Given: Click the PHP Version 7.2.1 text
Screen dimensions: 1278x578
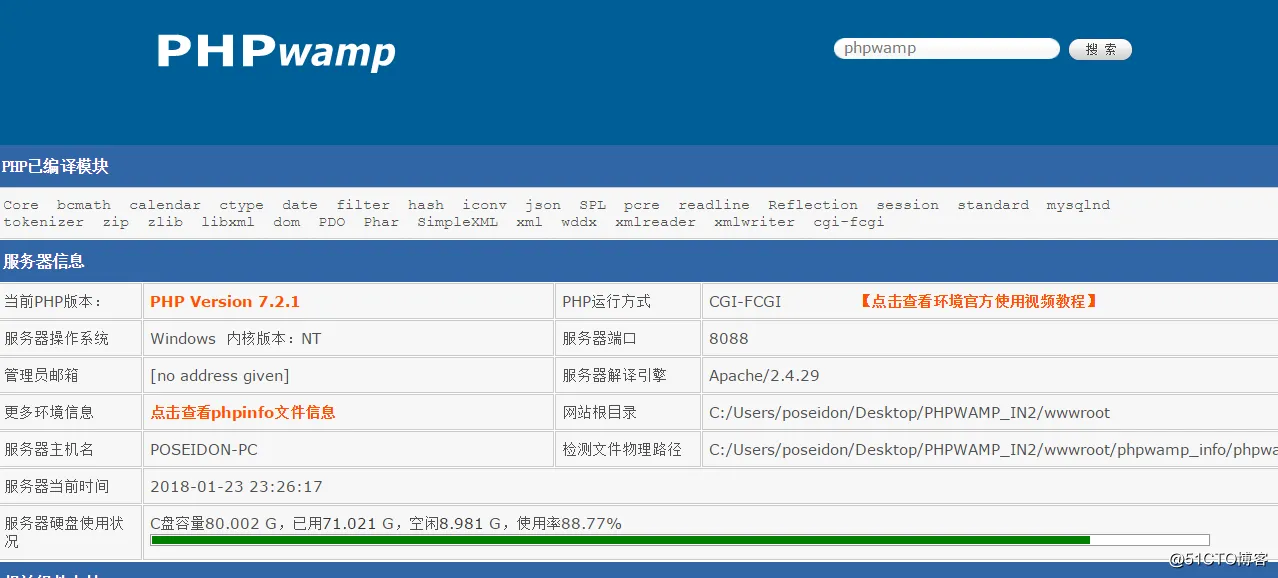Looking at the screenshot, I should pyautogui.click(x=225, y=301).
